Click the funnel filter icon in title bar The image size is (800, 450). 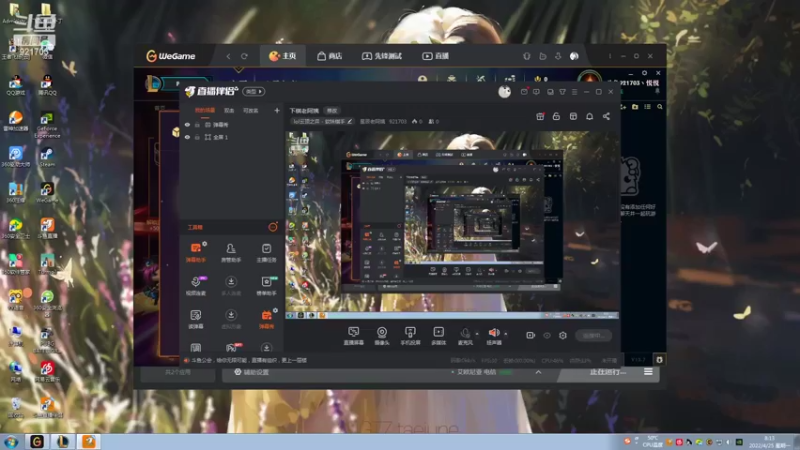[x=562, y=92]
